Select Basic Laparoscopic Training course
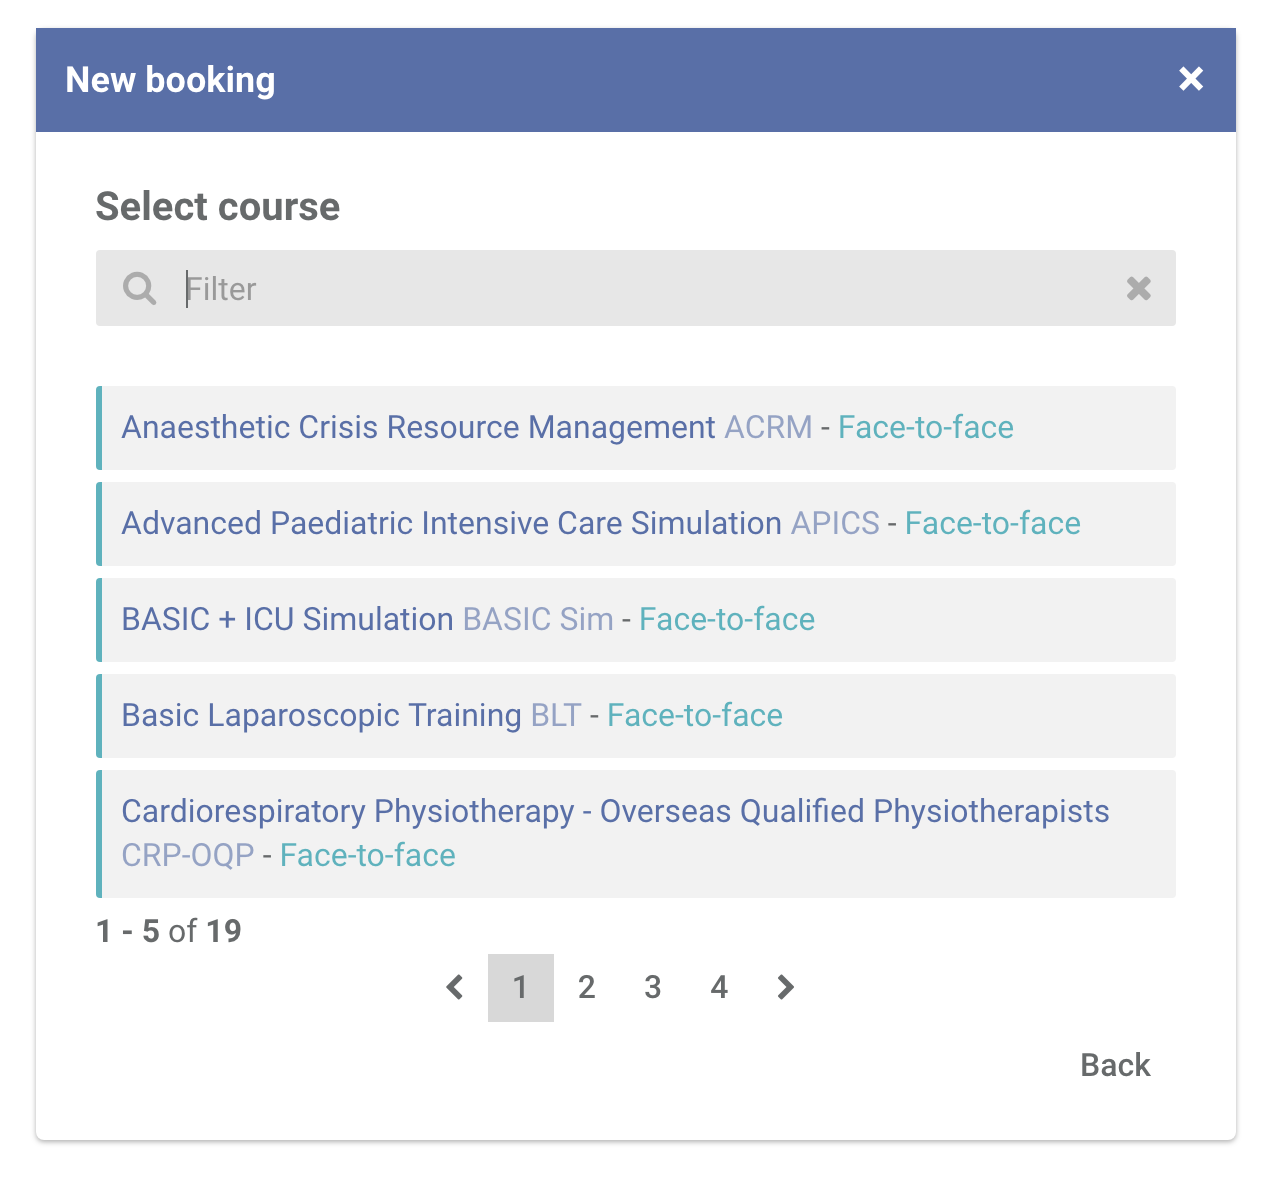This screenshot has height=1180, width=1270. point(636,716)
